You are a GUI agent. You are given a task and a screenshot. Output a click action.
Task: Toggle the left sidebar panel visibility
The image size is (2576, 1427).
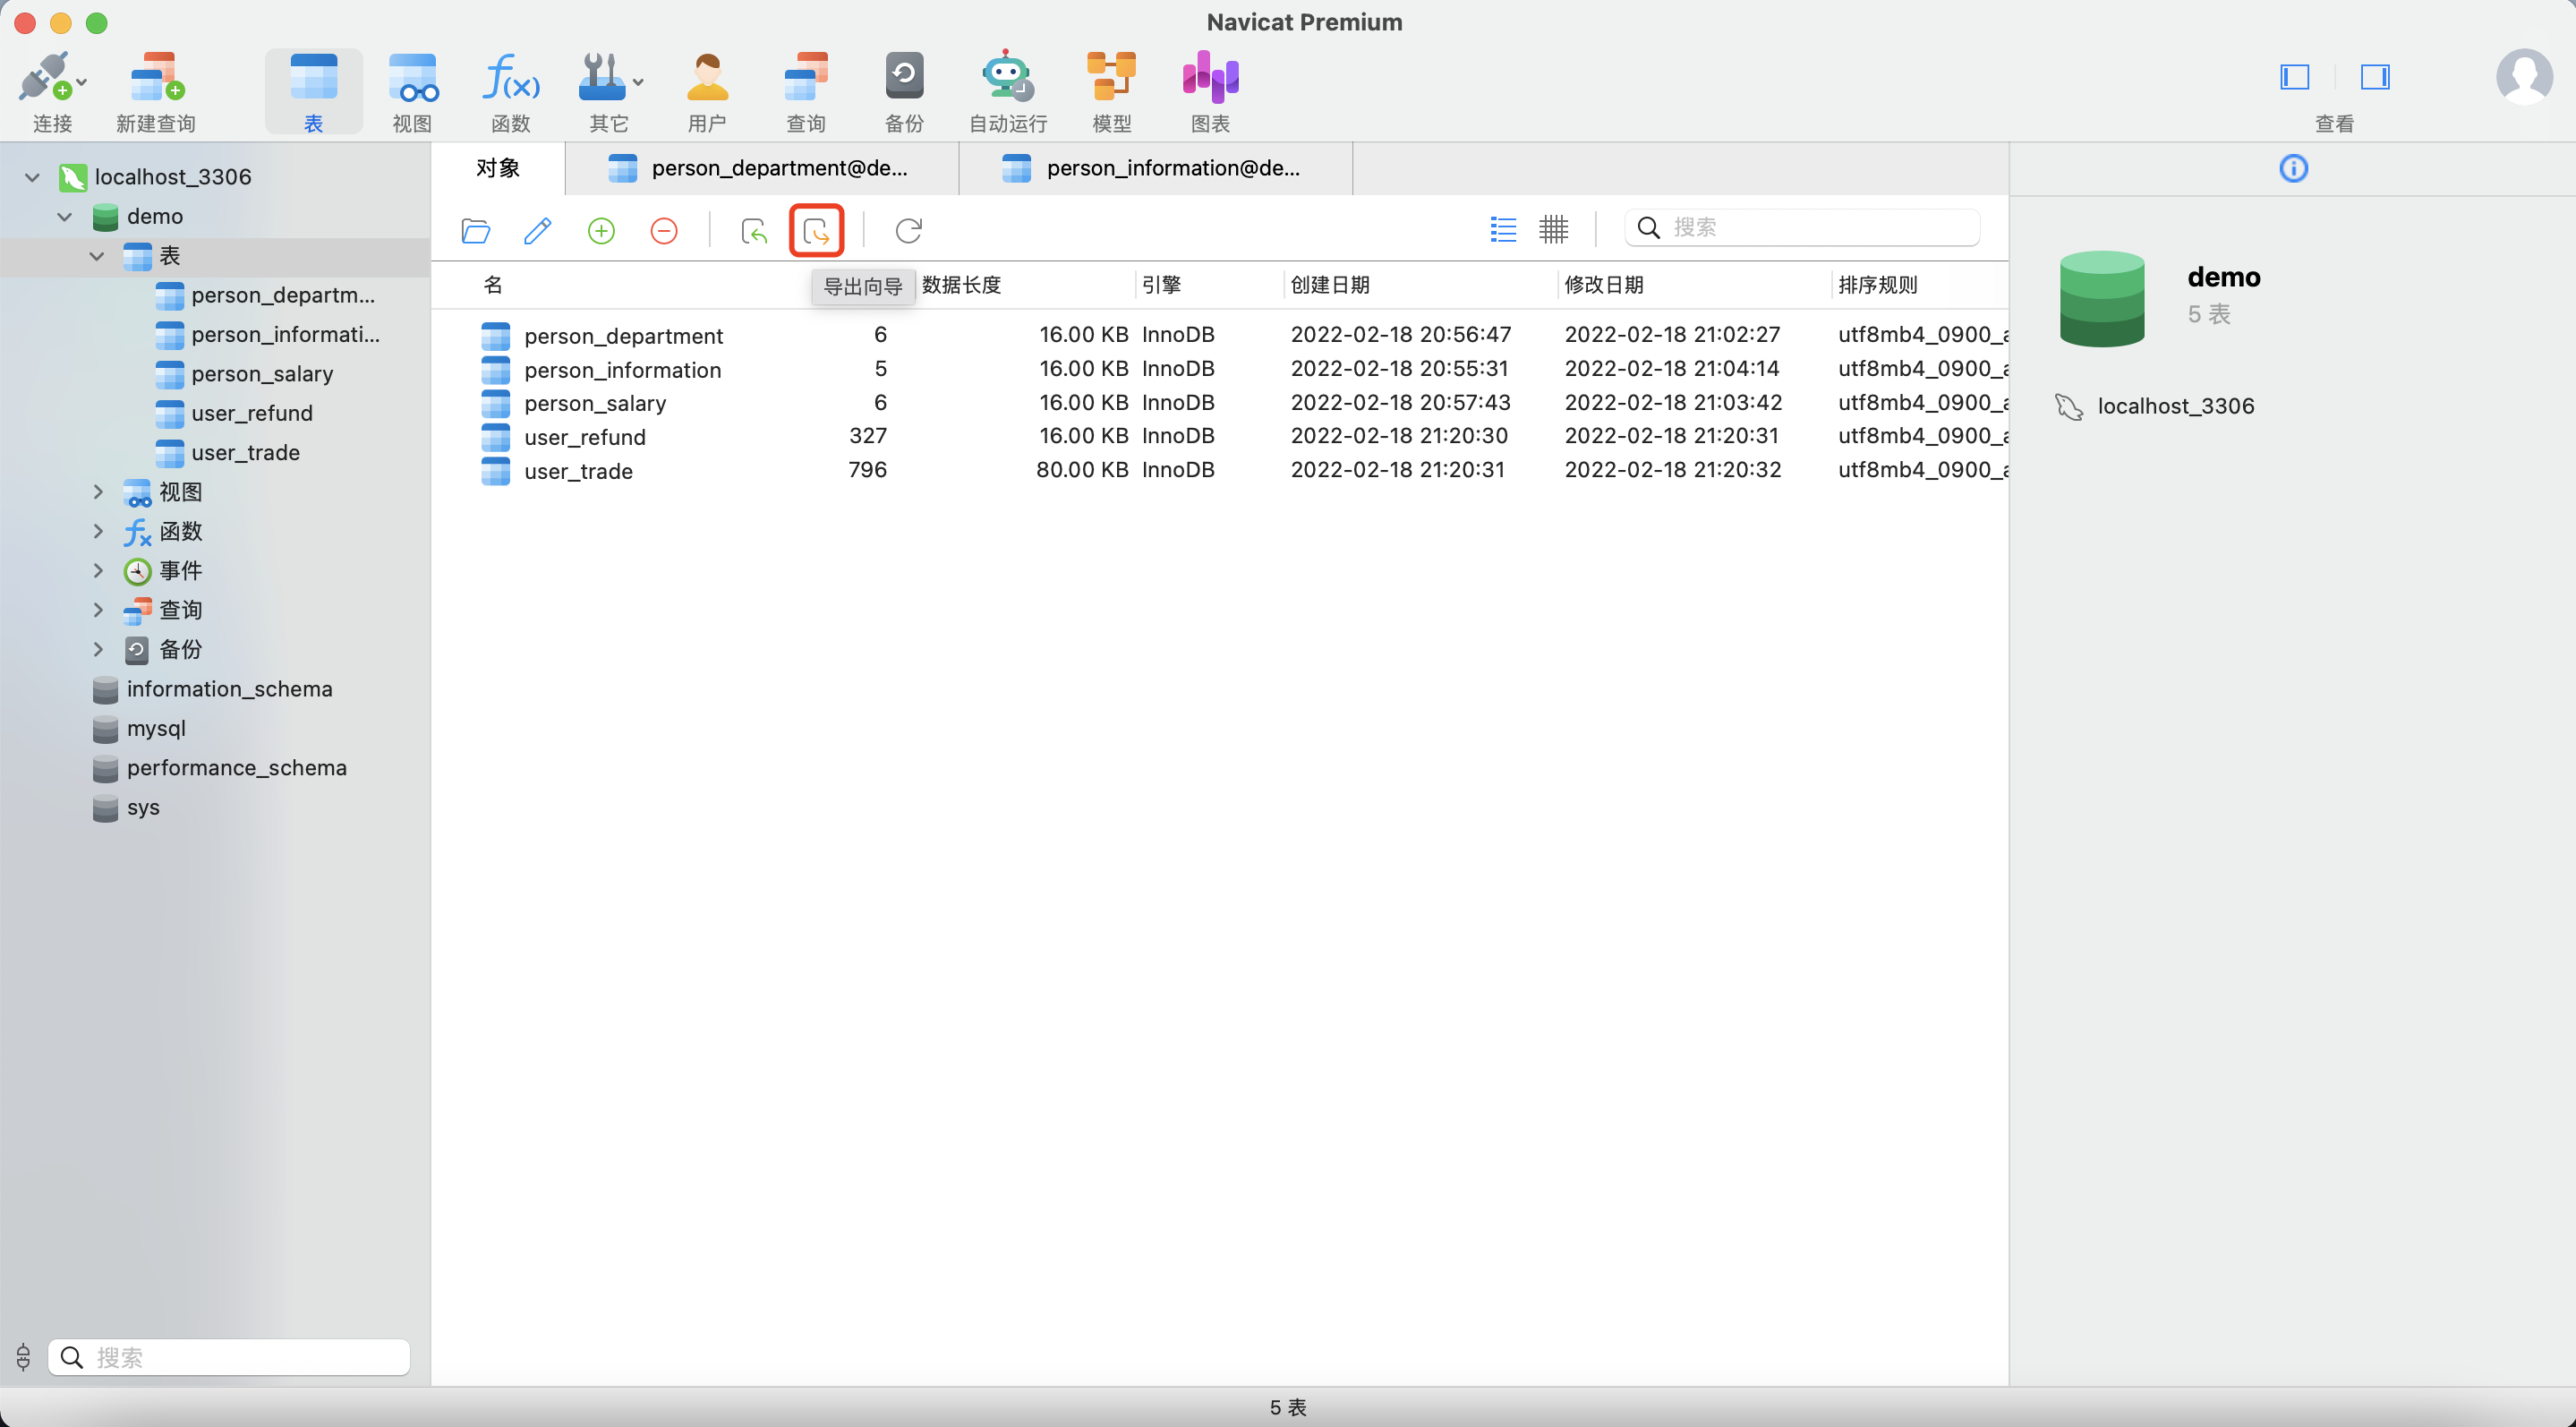point(2294,77)
